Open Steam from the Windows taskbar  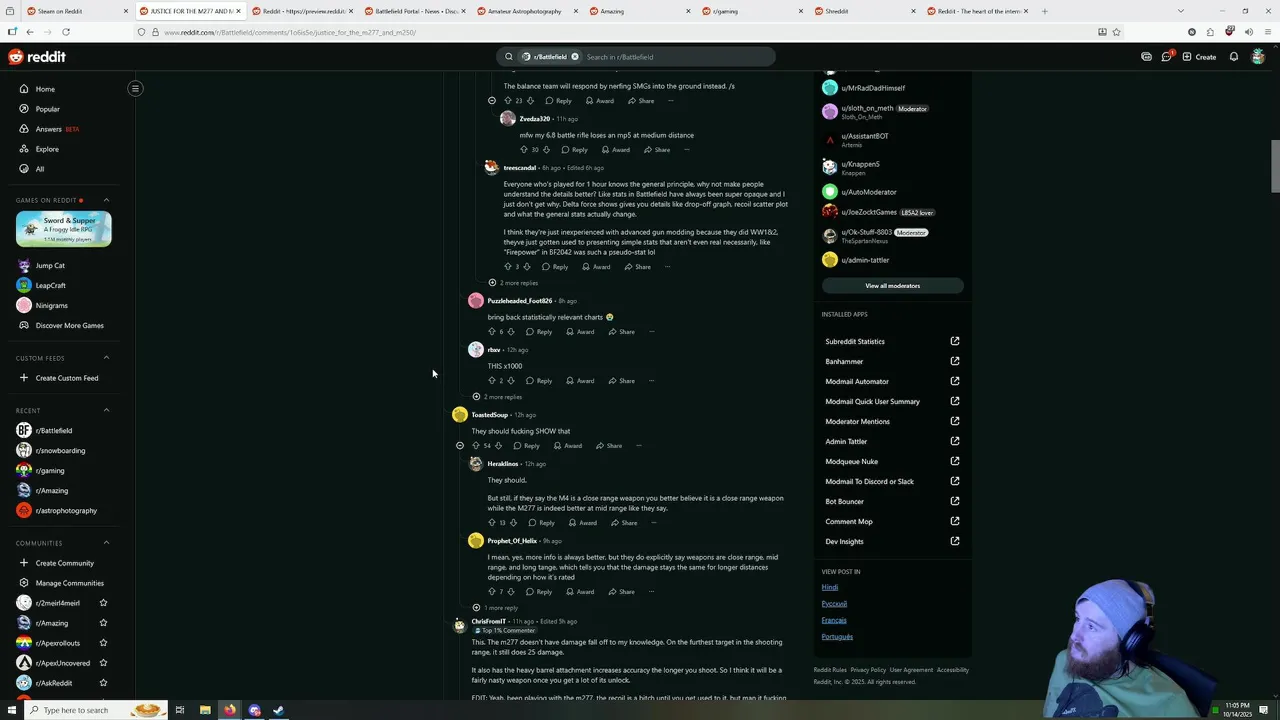coord(279,710)
